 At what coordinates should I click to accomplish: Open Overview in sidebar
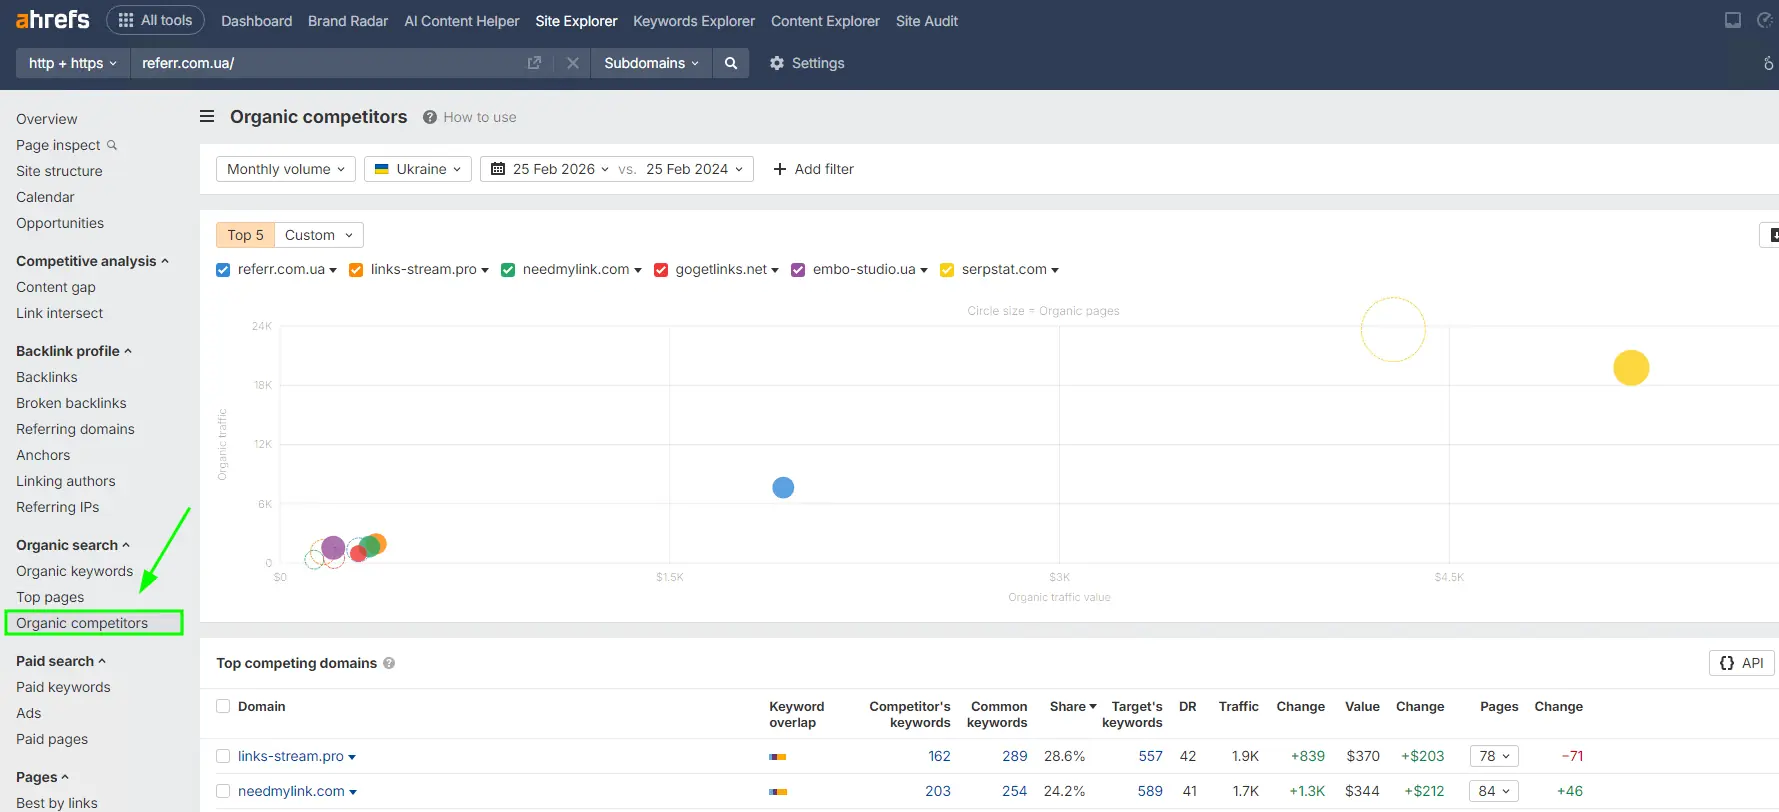47,119
